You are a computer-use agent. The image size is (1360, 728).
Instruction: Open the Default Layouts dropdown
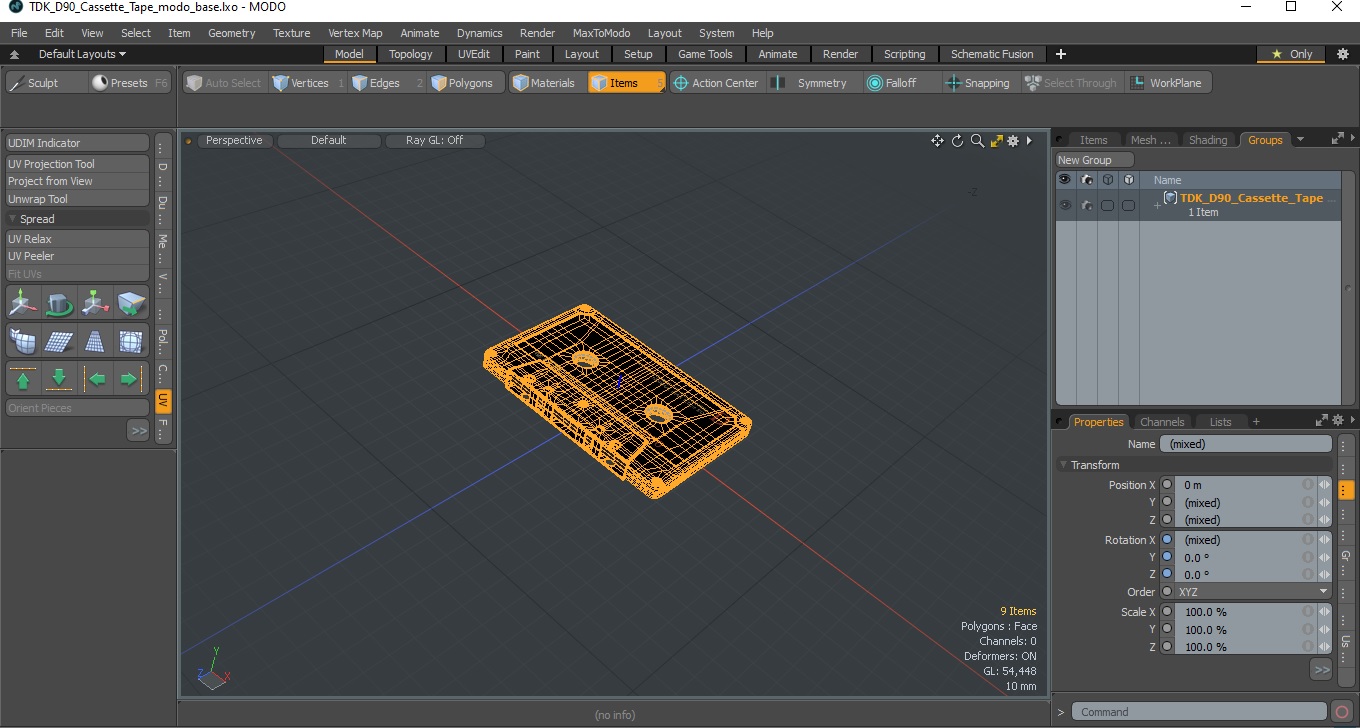coord(82,54)
